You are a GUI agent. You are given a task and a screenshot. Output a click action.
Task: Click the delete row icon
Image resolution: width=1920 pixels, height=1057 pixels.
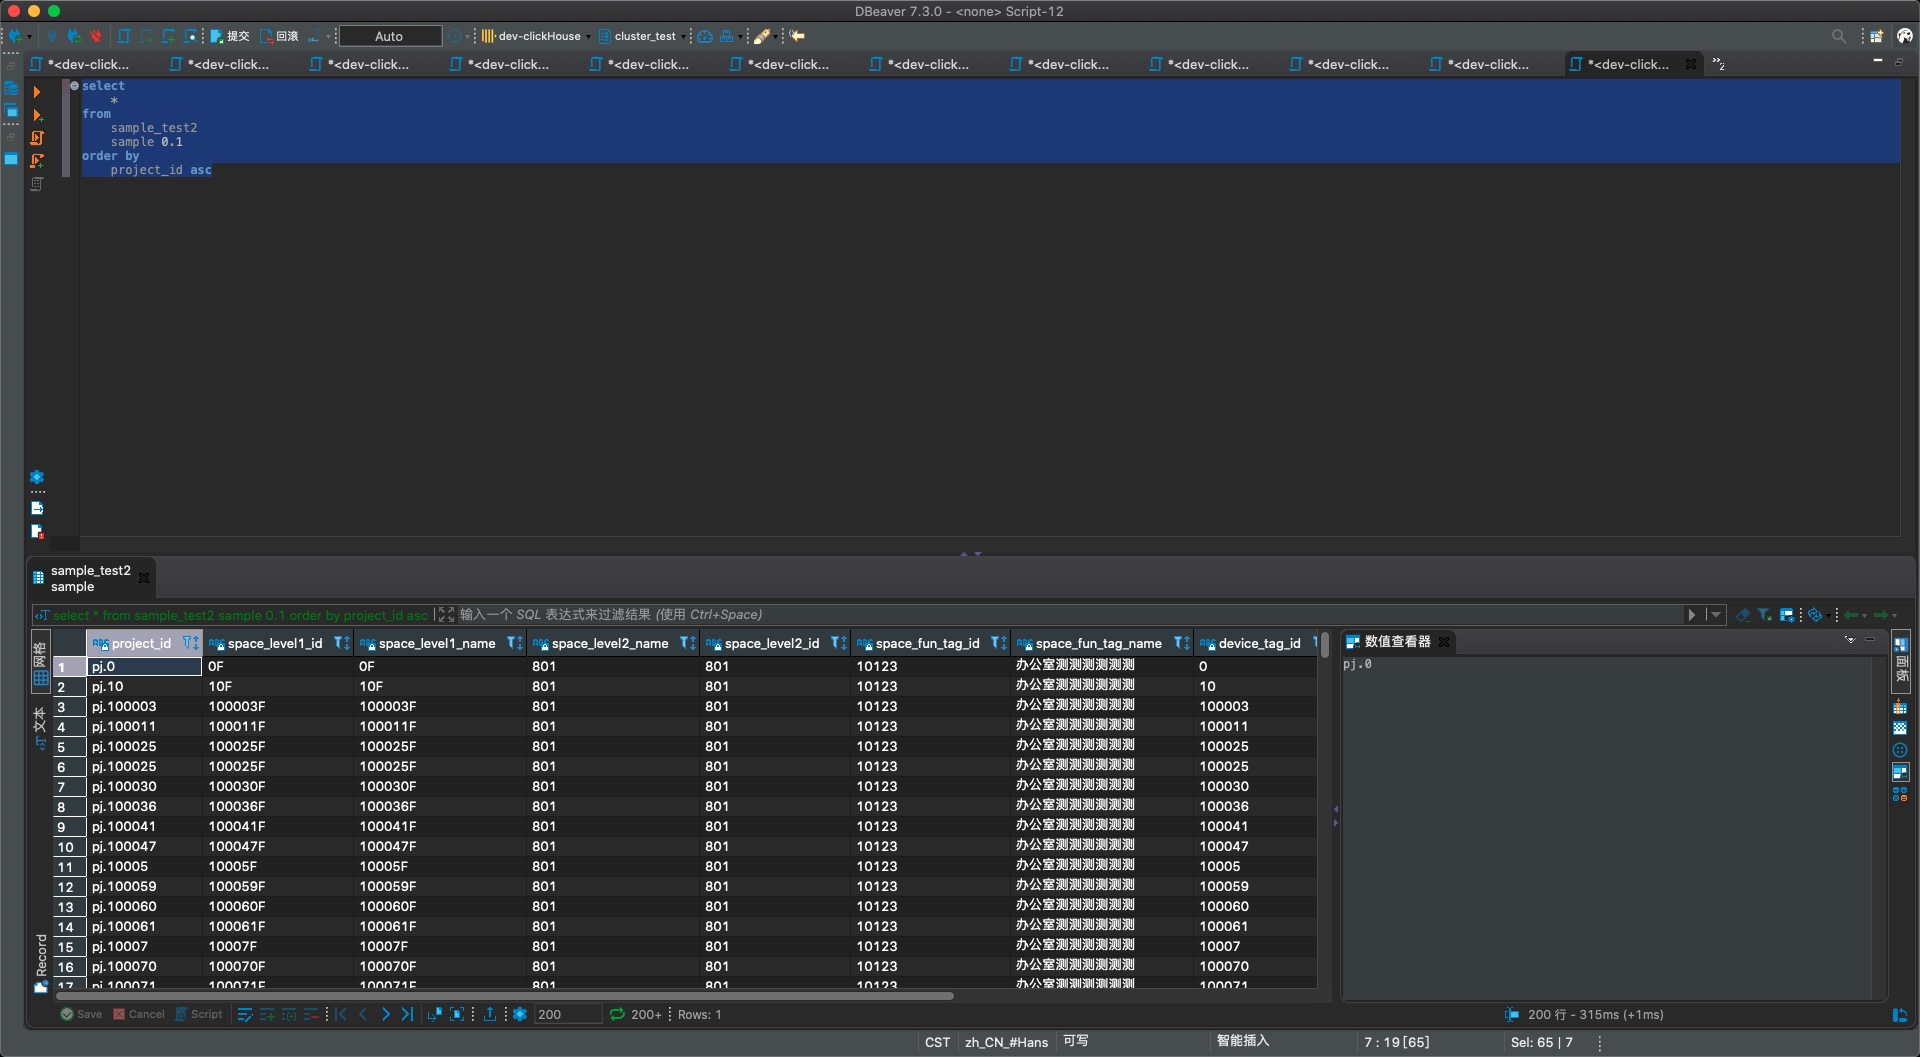pyautogui.click(x=311, y=1014)
